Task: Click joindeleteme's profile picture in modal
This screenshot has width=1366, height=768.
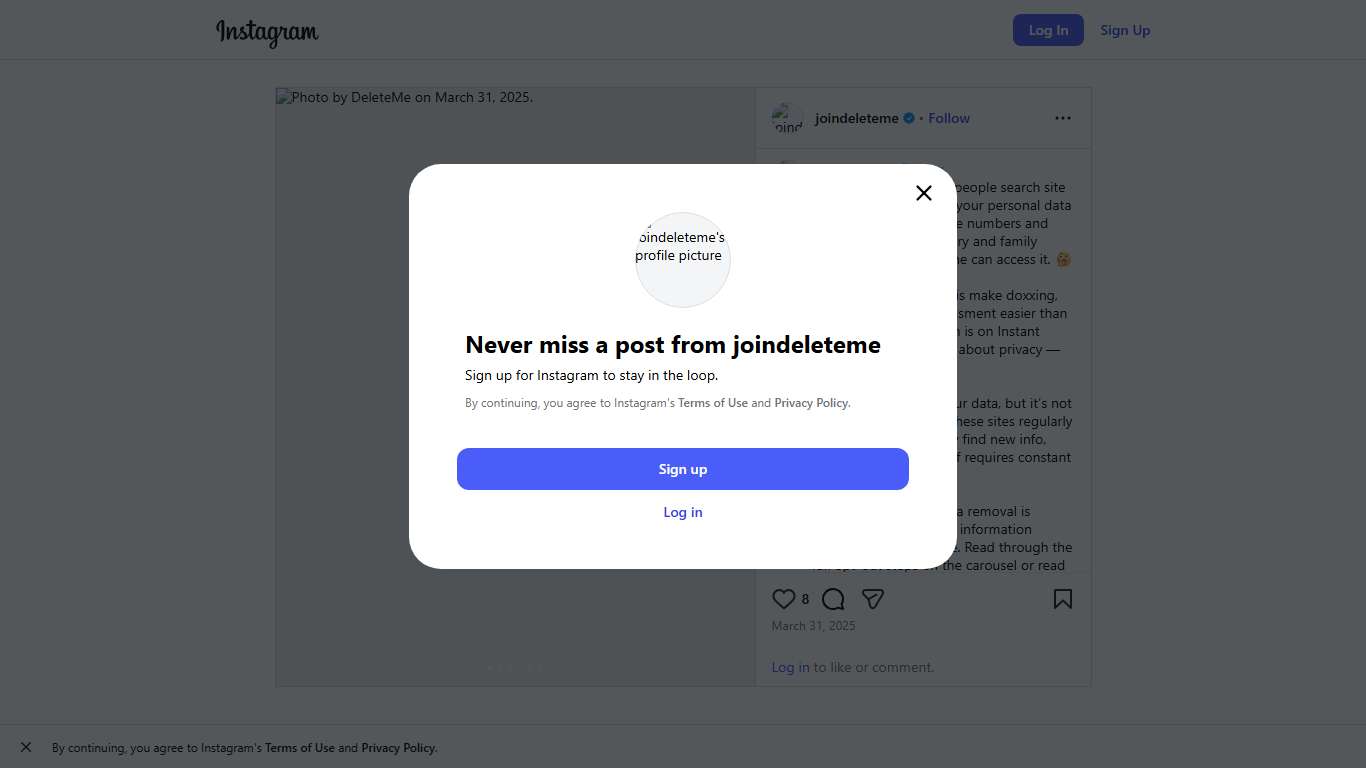Action: (683, 259)
